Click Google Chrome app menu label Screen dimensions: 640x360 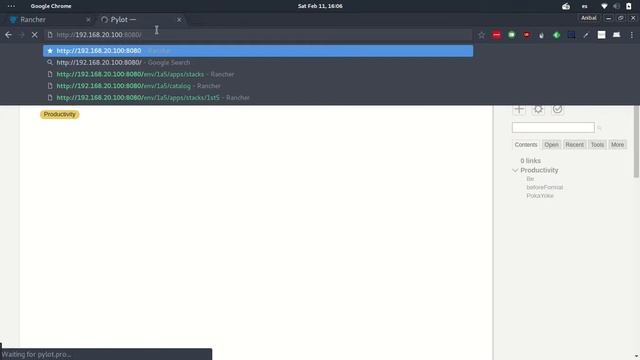pos(51,6)
